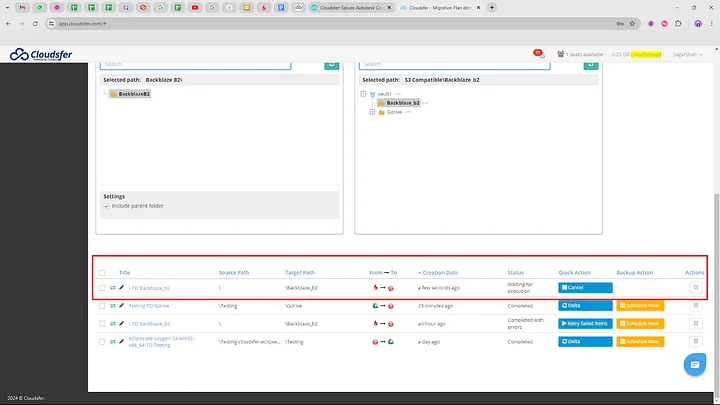Run Delta for eclipse-jee-oxygen plan

585,342
